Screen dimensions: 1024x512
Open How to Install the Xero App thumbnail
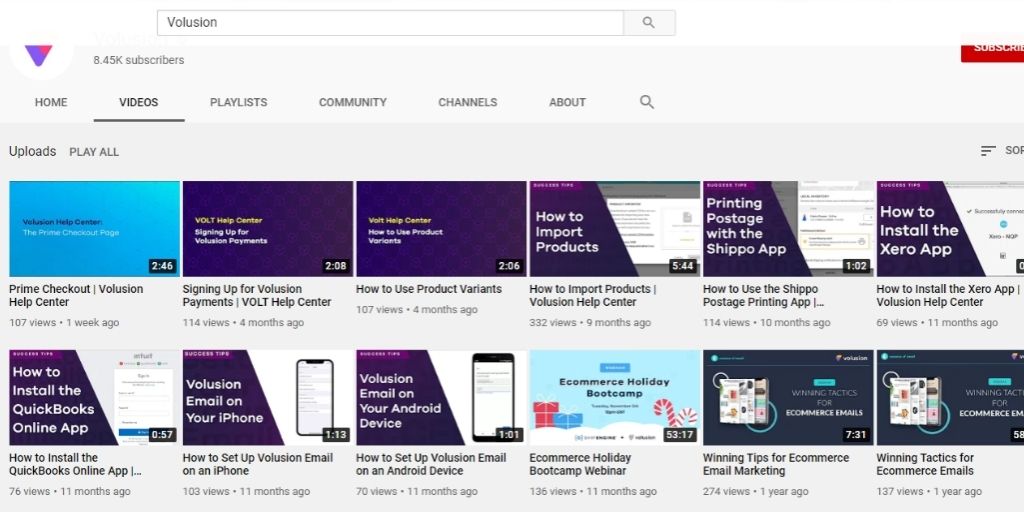(x=950, y=229)
